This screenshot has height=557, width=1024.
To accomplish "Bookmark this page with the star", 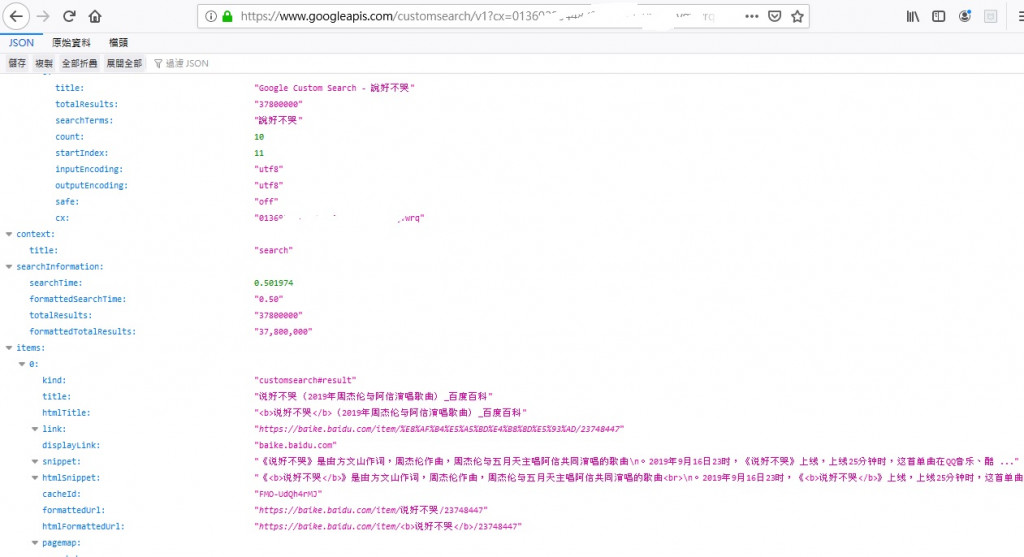I will 797,16.
